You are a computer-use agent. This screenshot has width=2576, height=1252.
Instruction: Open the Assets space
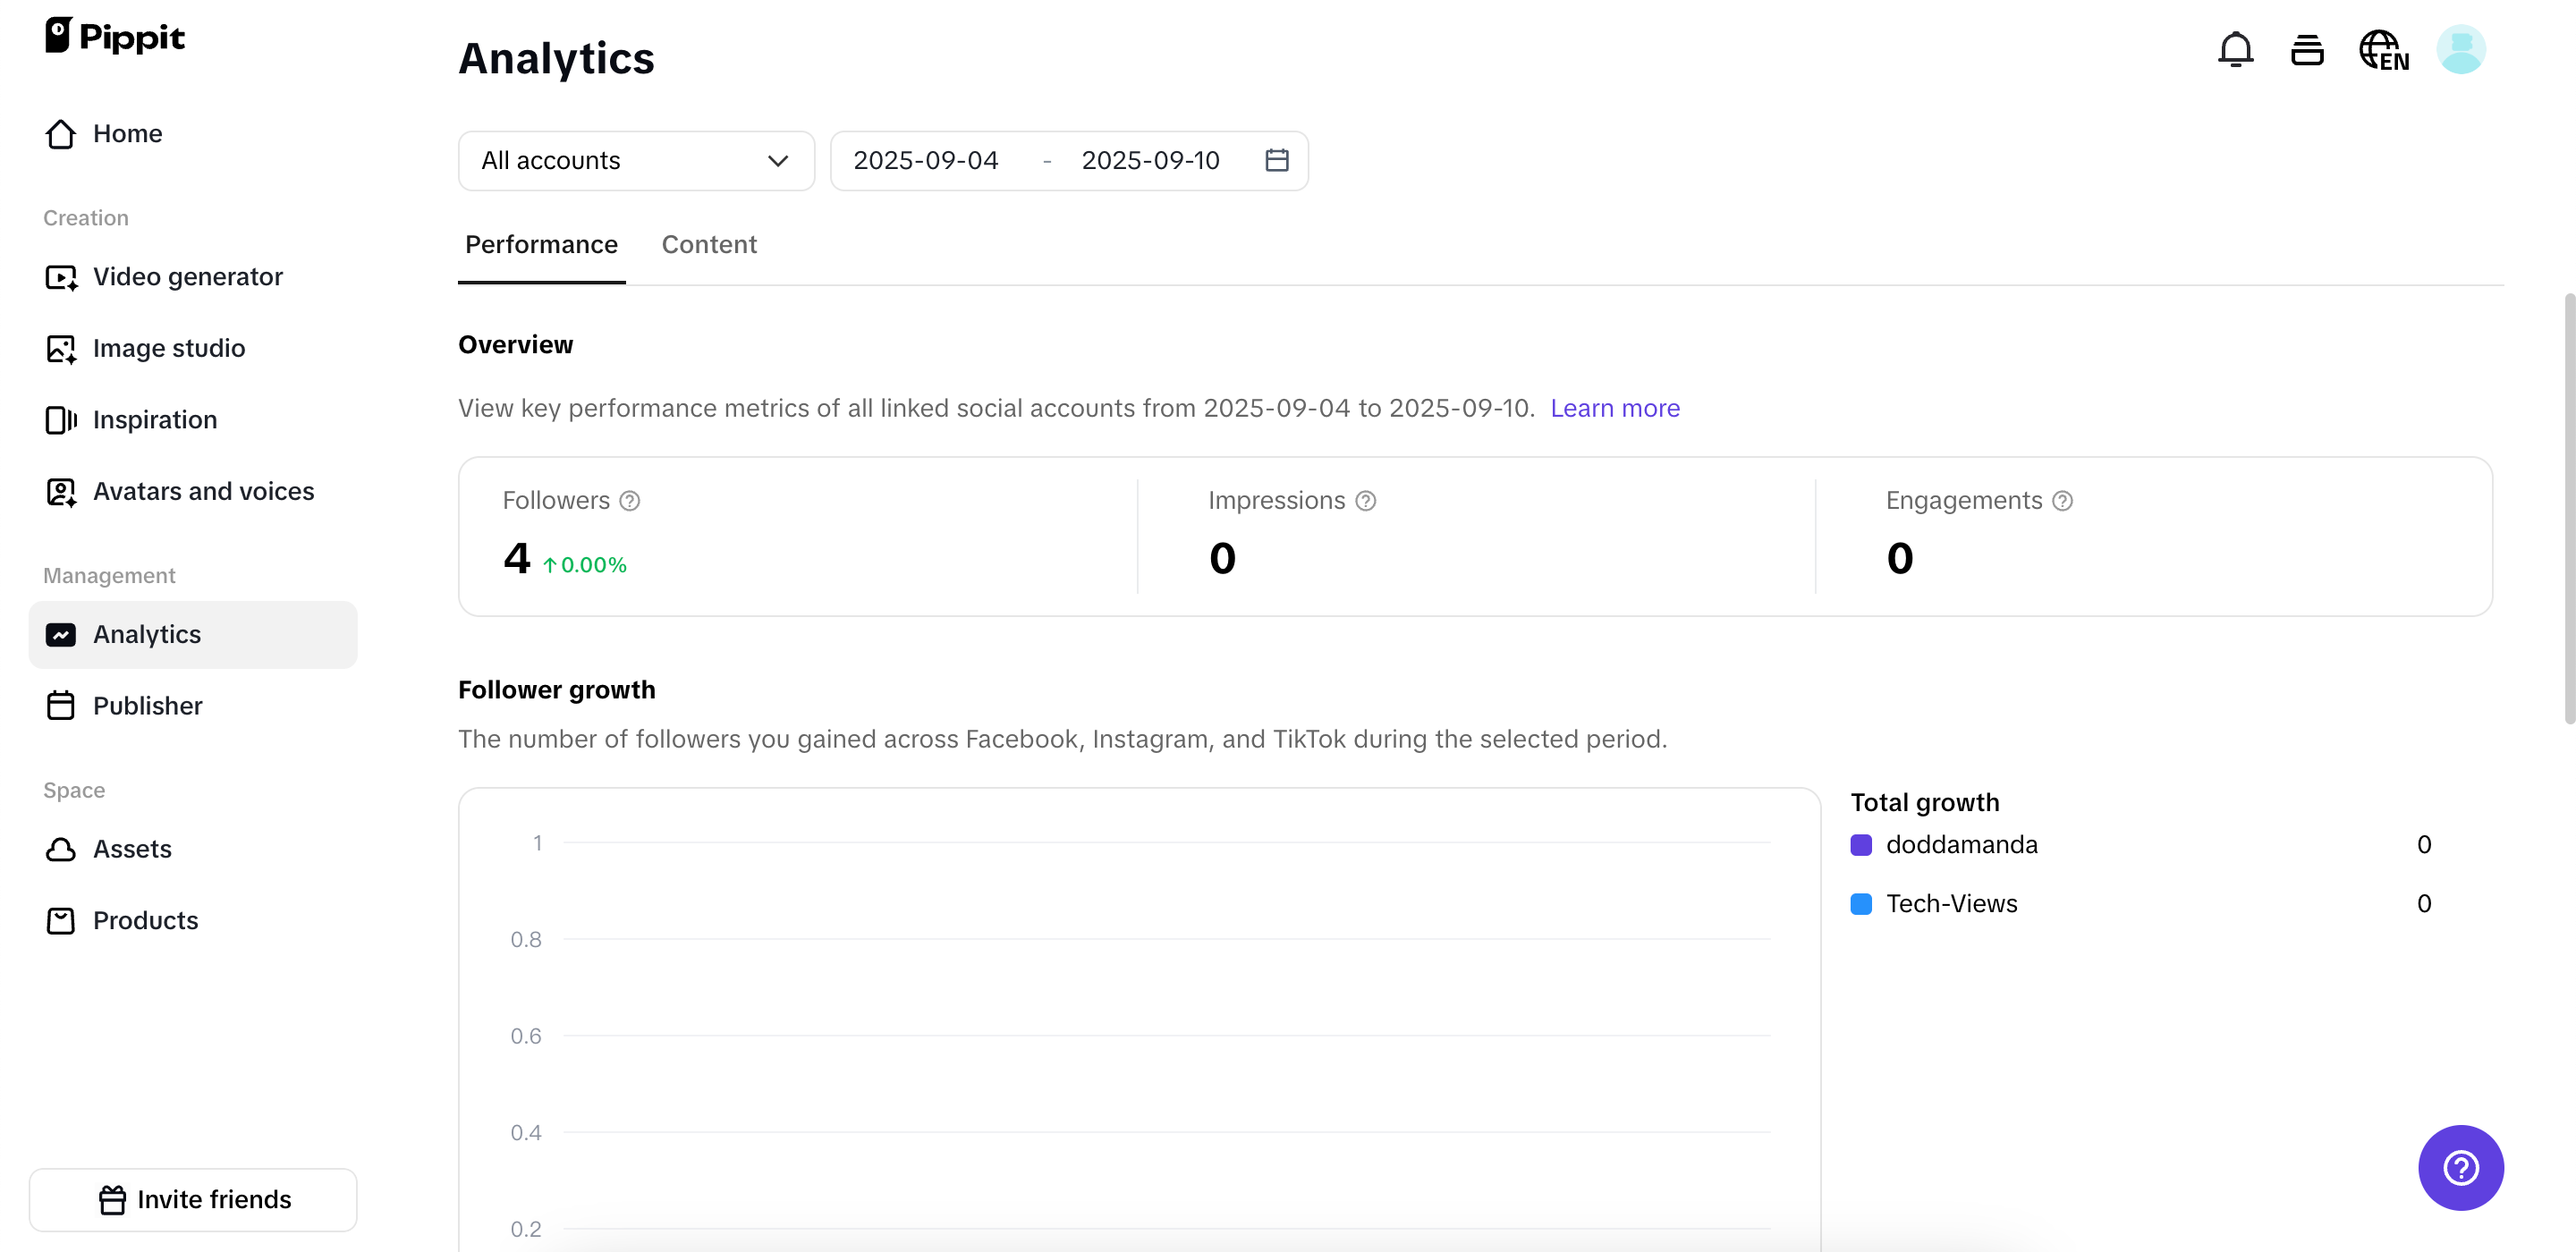coord(133,848)
